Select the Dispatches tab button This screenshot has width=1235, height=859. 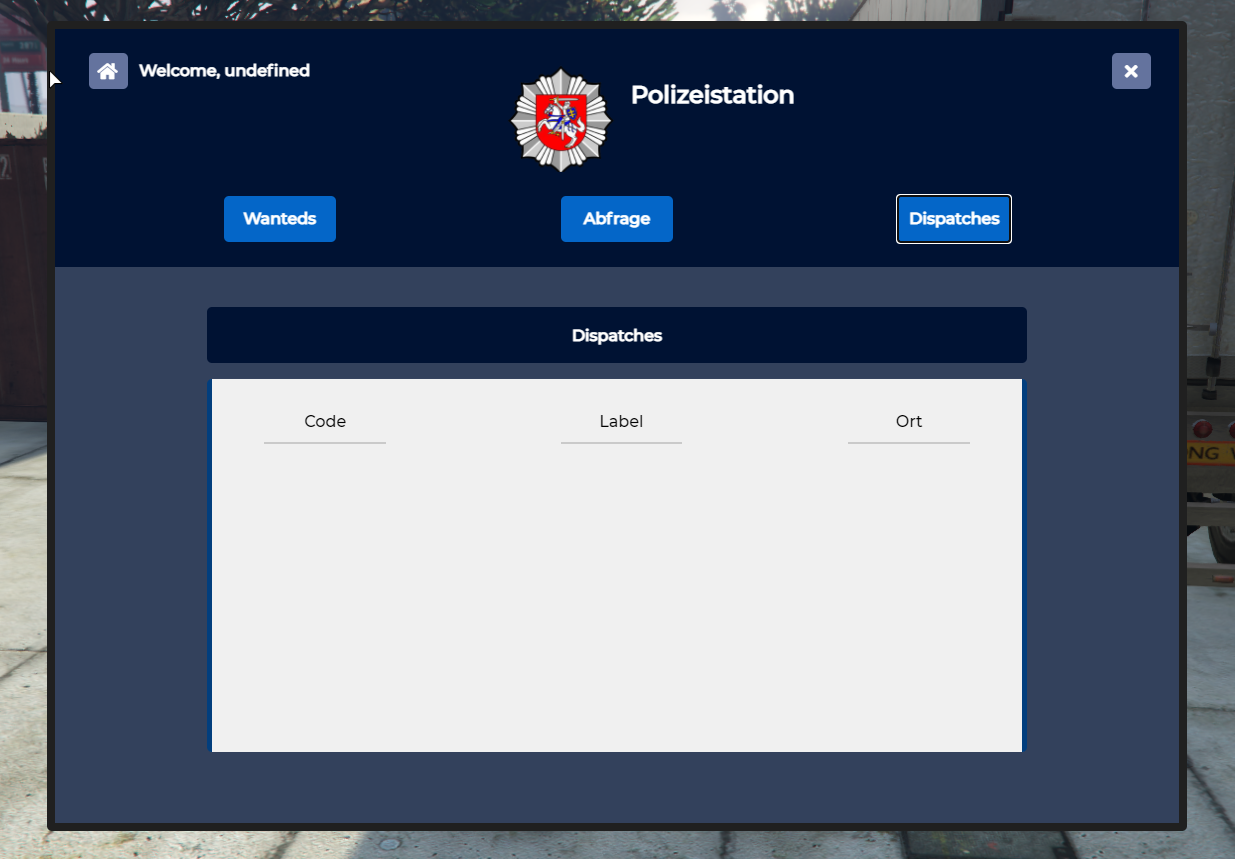[954, 219]
